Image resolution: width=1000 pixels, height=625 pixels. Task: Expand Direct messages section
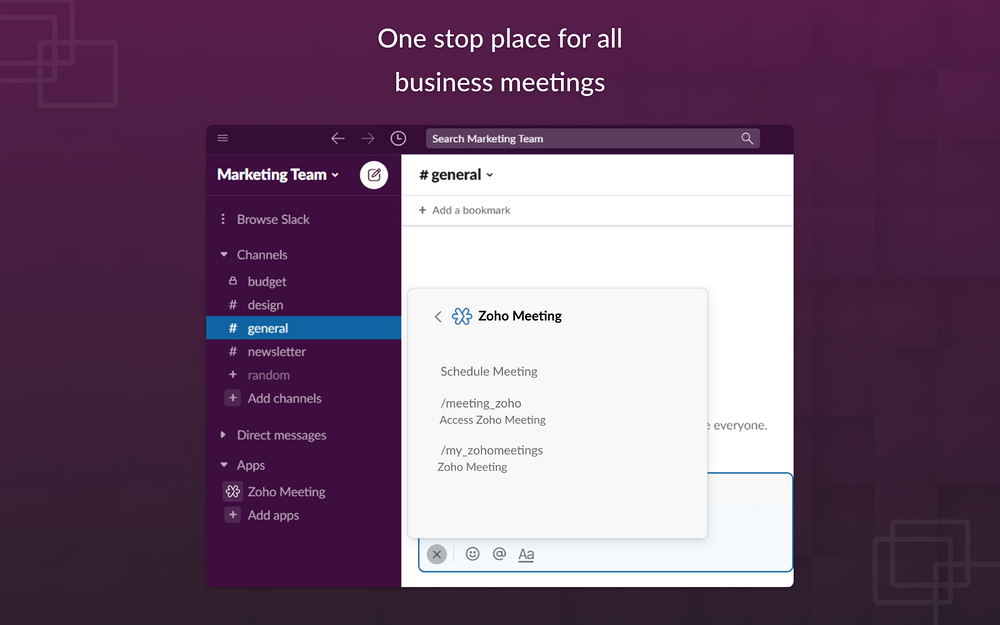tap(223, 435)
